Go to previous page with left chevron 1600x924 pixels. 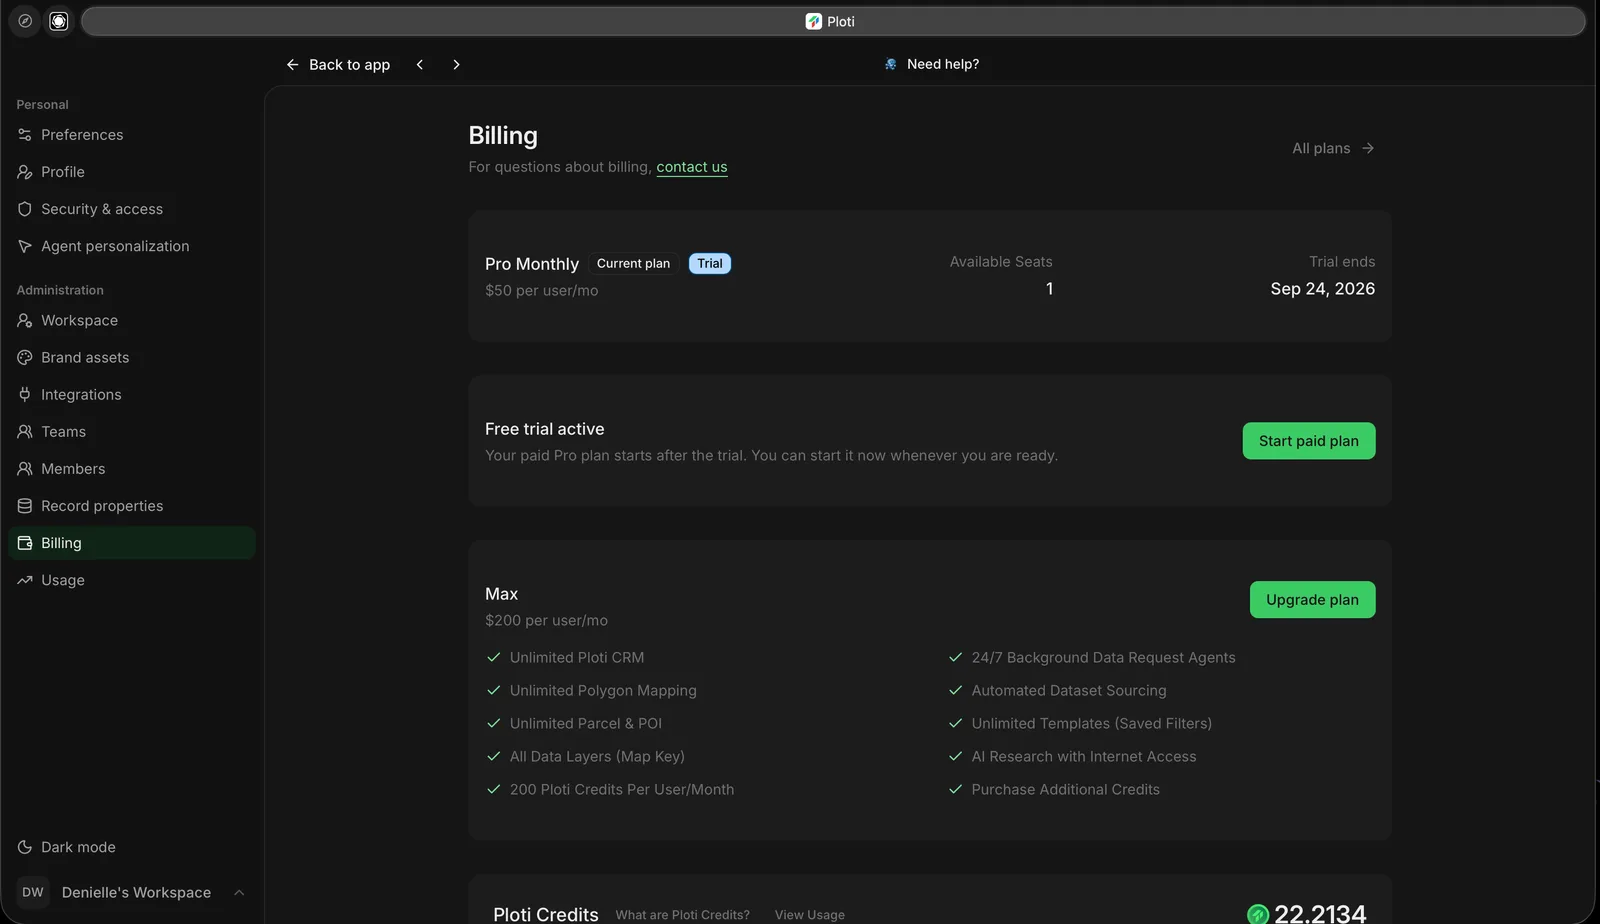[x=420, y=64]
